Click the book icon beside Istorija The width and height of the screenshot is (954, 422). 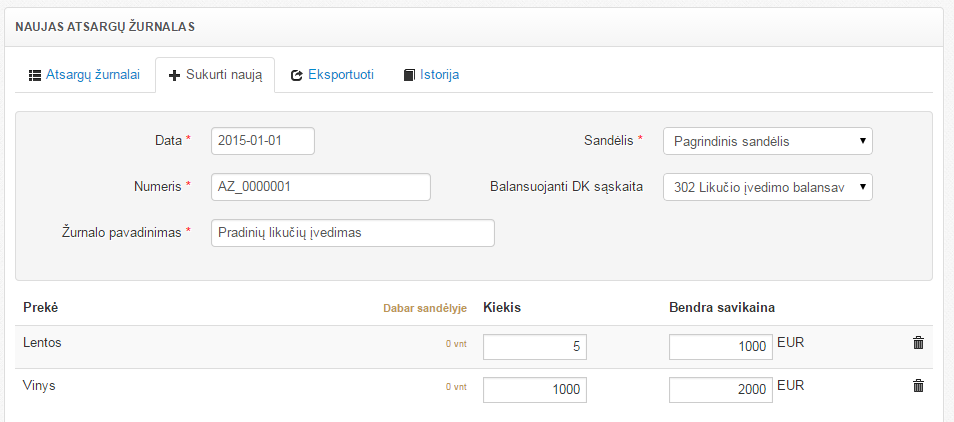coord(409,75)
